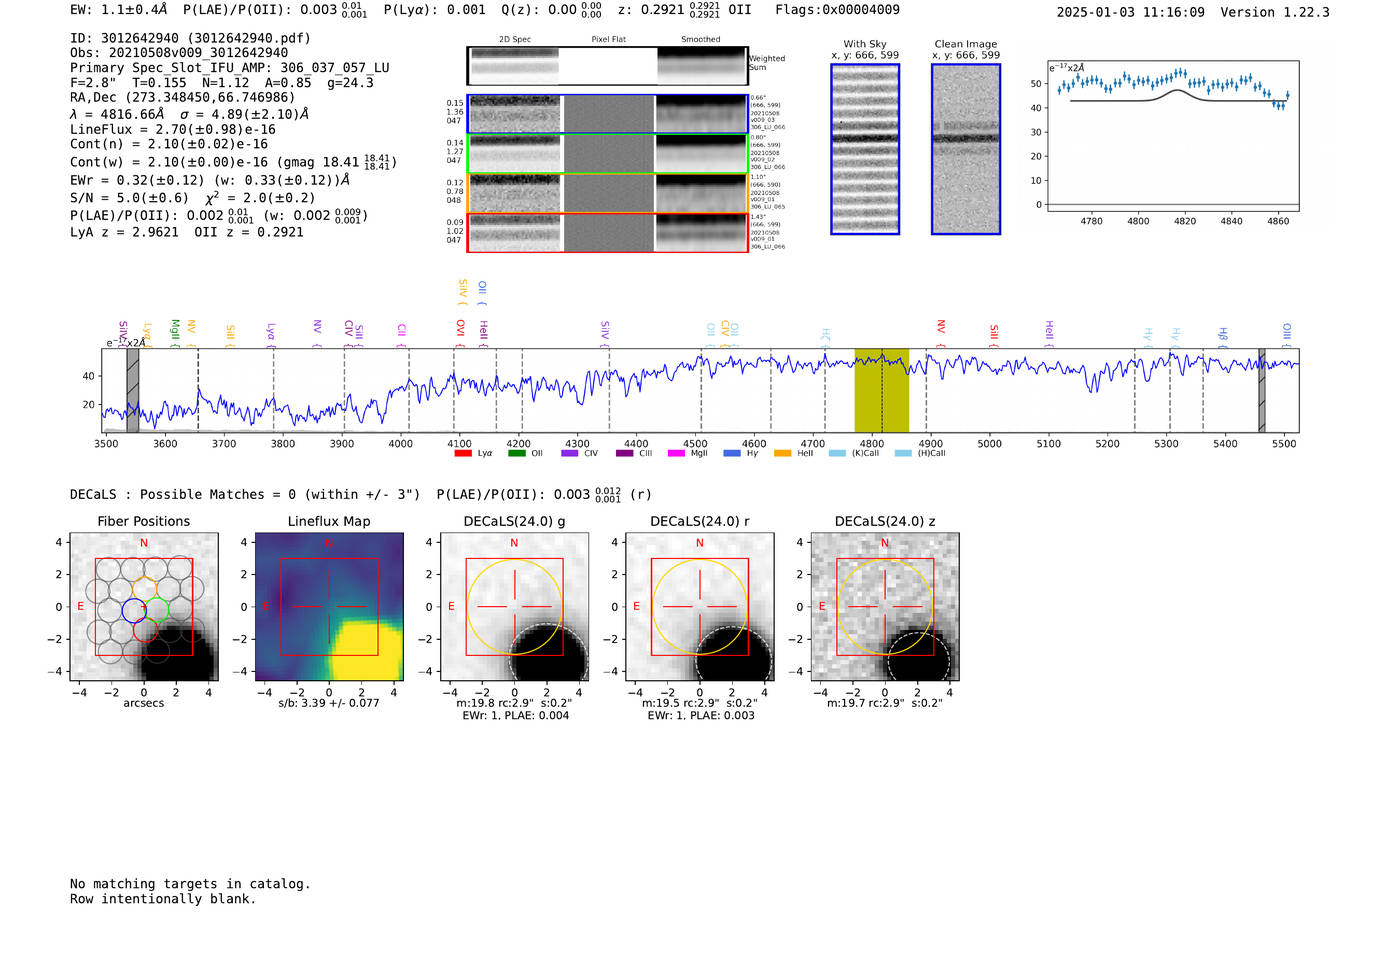This screenshot has width=1400, height=953.
Task: Click the Clean Image cutout
Action: point(966,149)
